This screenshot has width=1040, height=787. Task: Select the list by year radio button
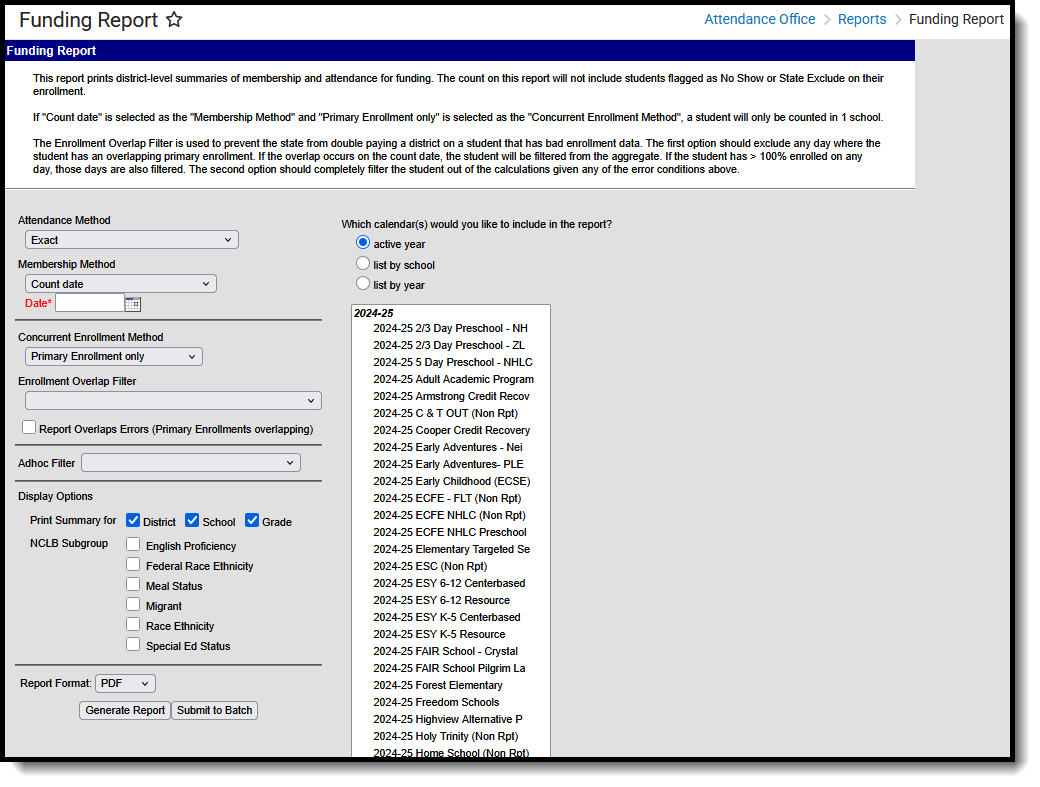click(363, 283)
